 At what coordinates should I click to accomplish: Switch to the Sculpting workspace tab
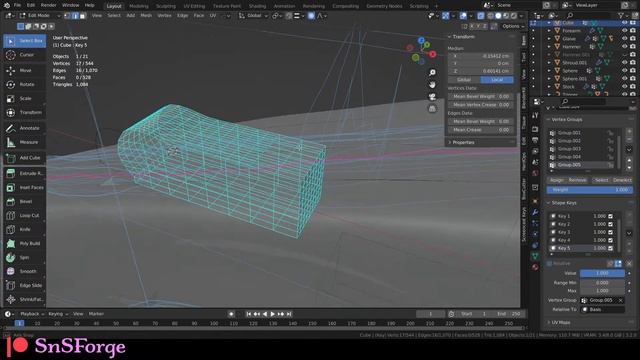pyautogui.click(x=166, y=6)
